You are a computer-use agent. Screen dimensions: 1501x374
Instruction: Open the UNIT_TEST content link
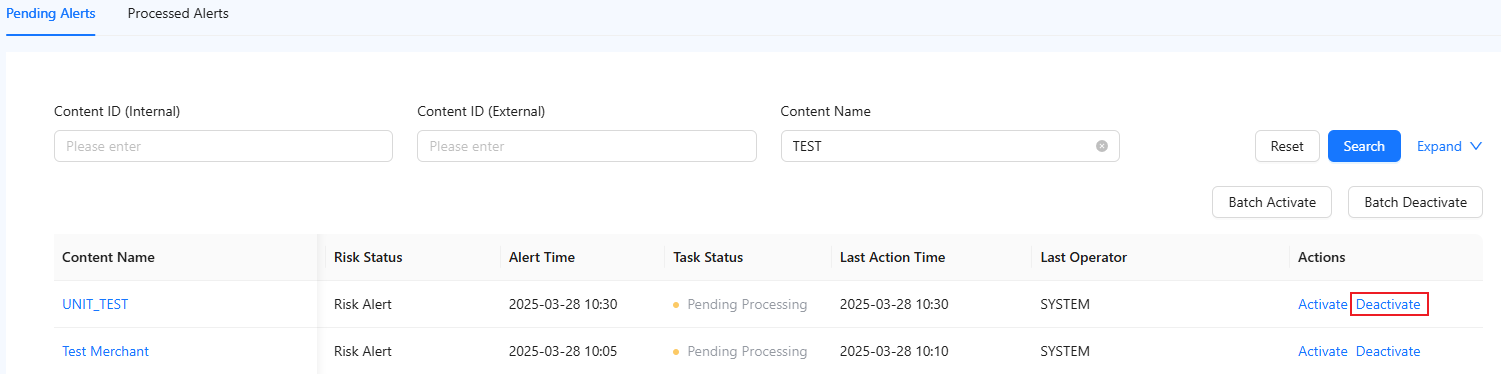click(x=95, y=304)
